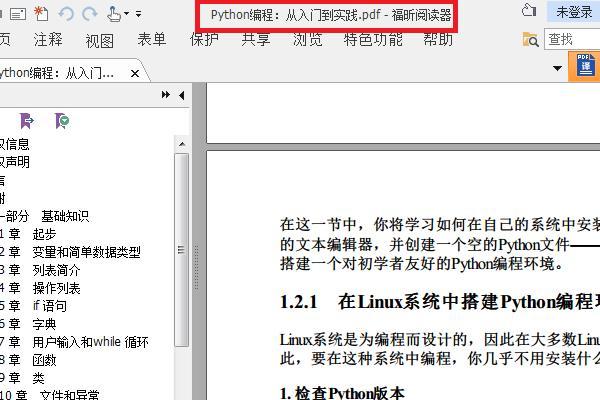
Task: Open the quick access toolbar customize arrow
Action: [139, 14]
